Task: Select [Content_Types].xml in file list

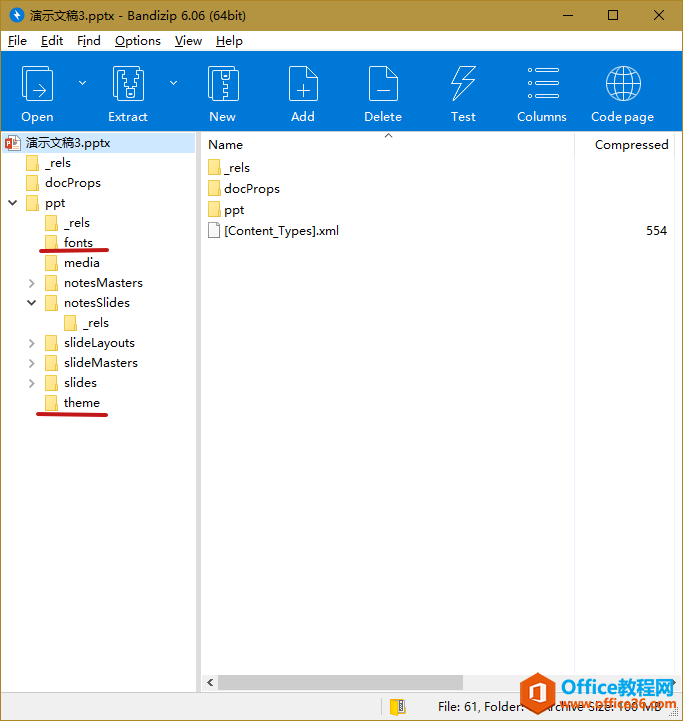Action: click(x=281, y=231)
